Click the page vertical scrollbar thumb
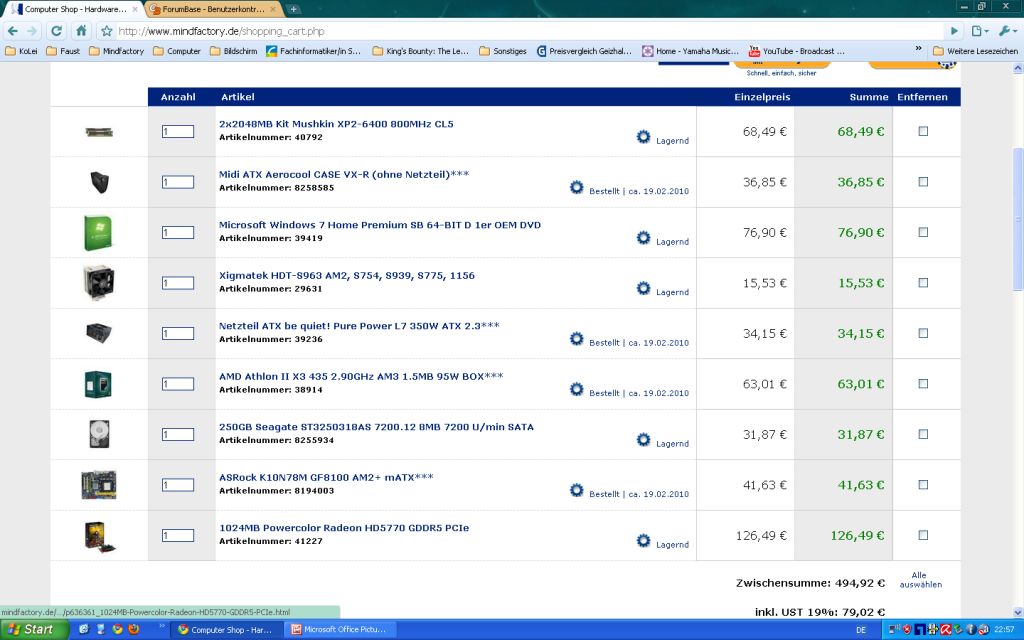Screen dimensions: 1024x640 pyautogui.click(x=1018, y=219)
